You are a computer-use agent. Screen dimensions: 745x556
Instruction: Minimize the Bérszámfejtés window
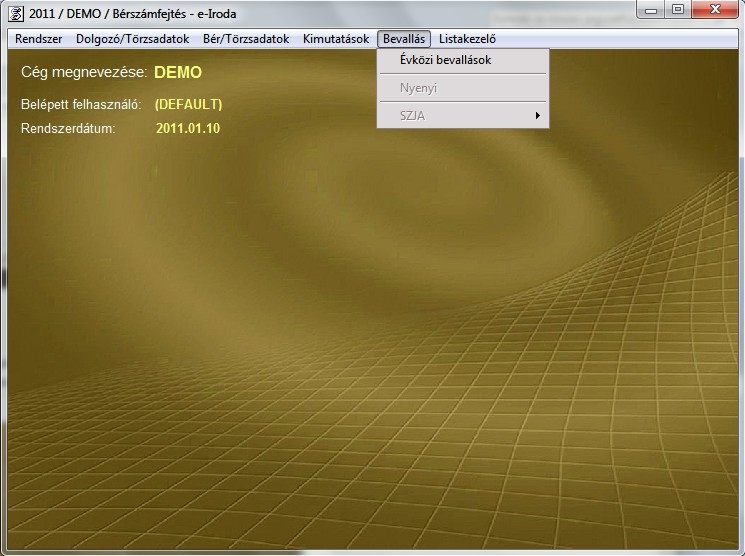coord(653,10)
